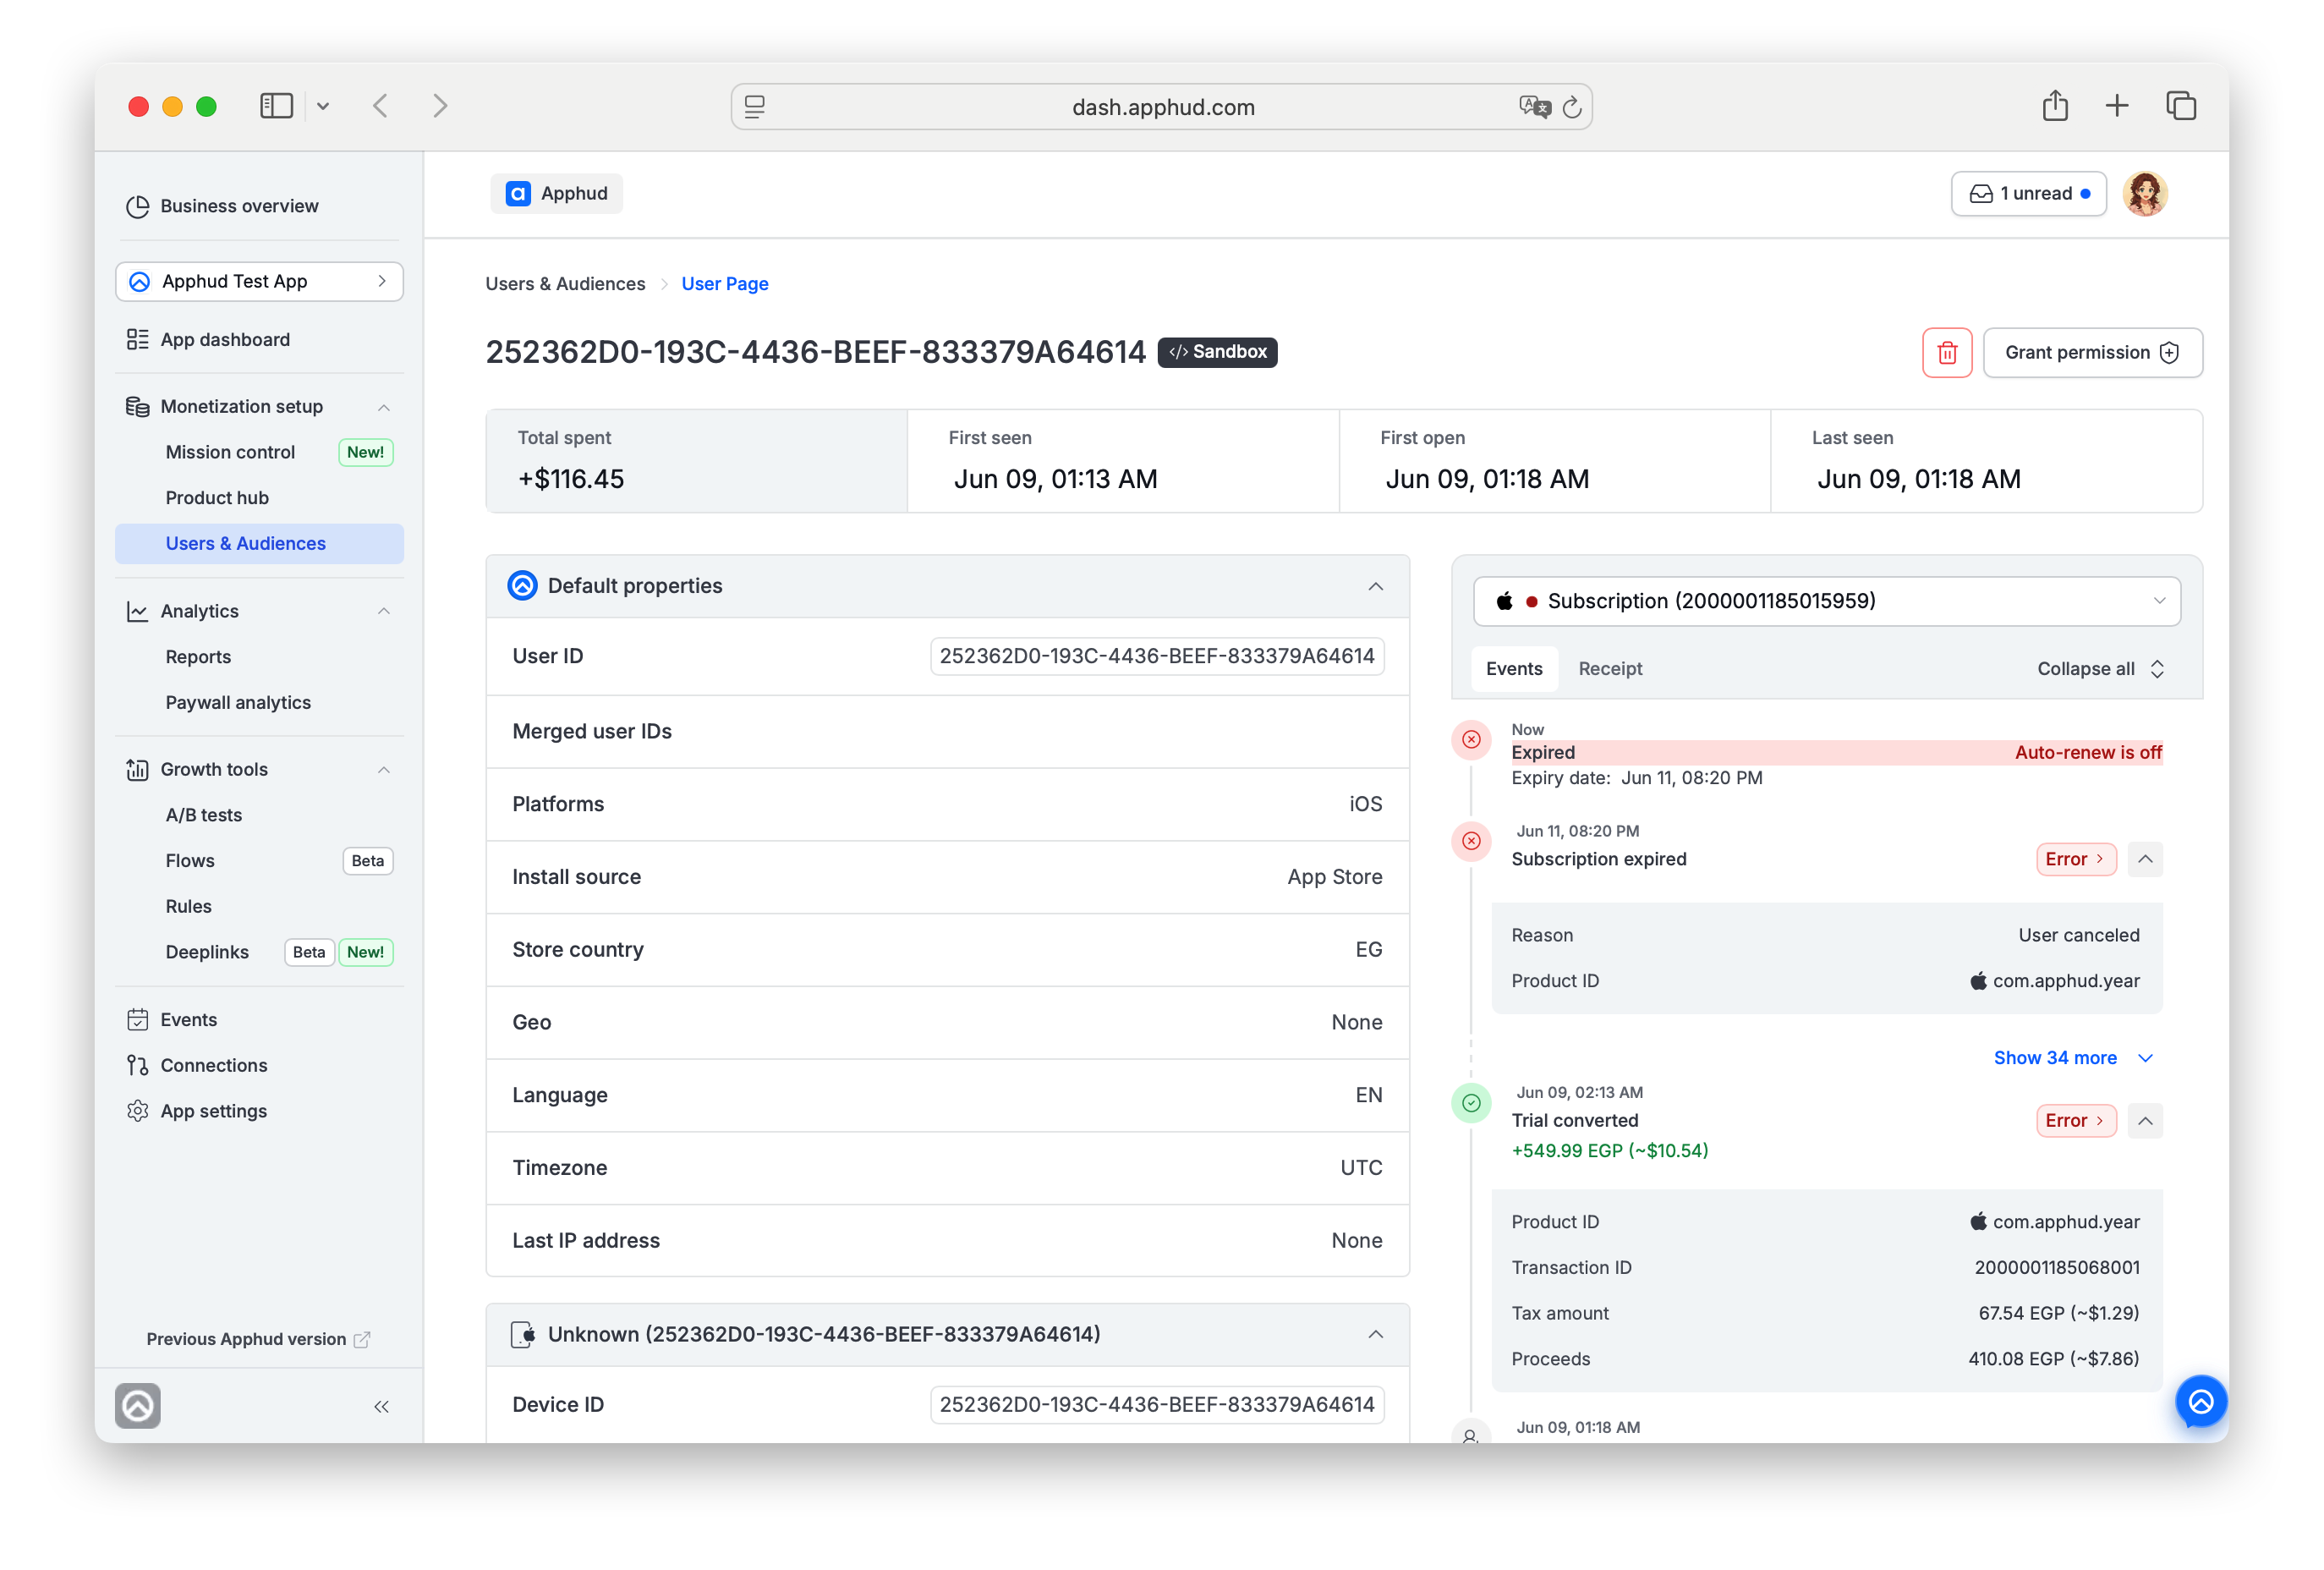2324x1570 pixels.
Task: Open Mission control in sidebar
Action: pyautogui.click(x=230, y=452)
